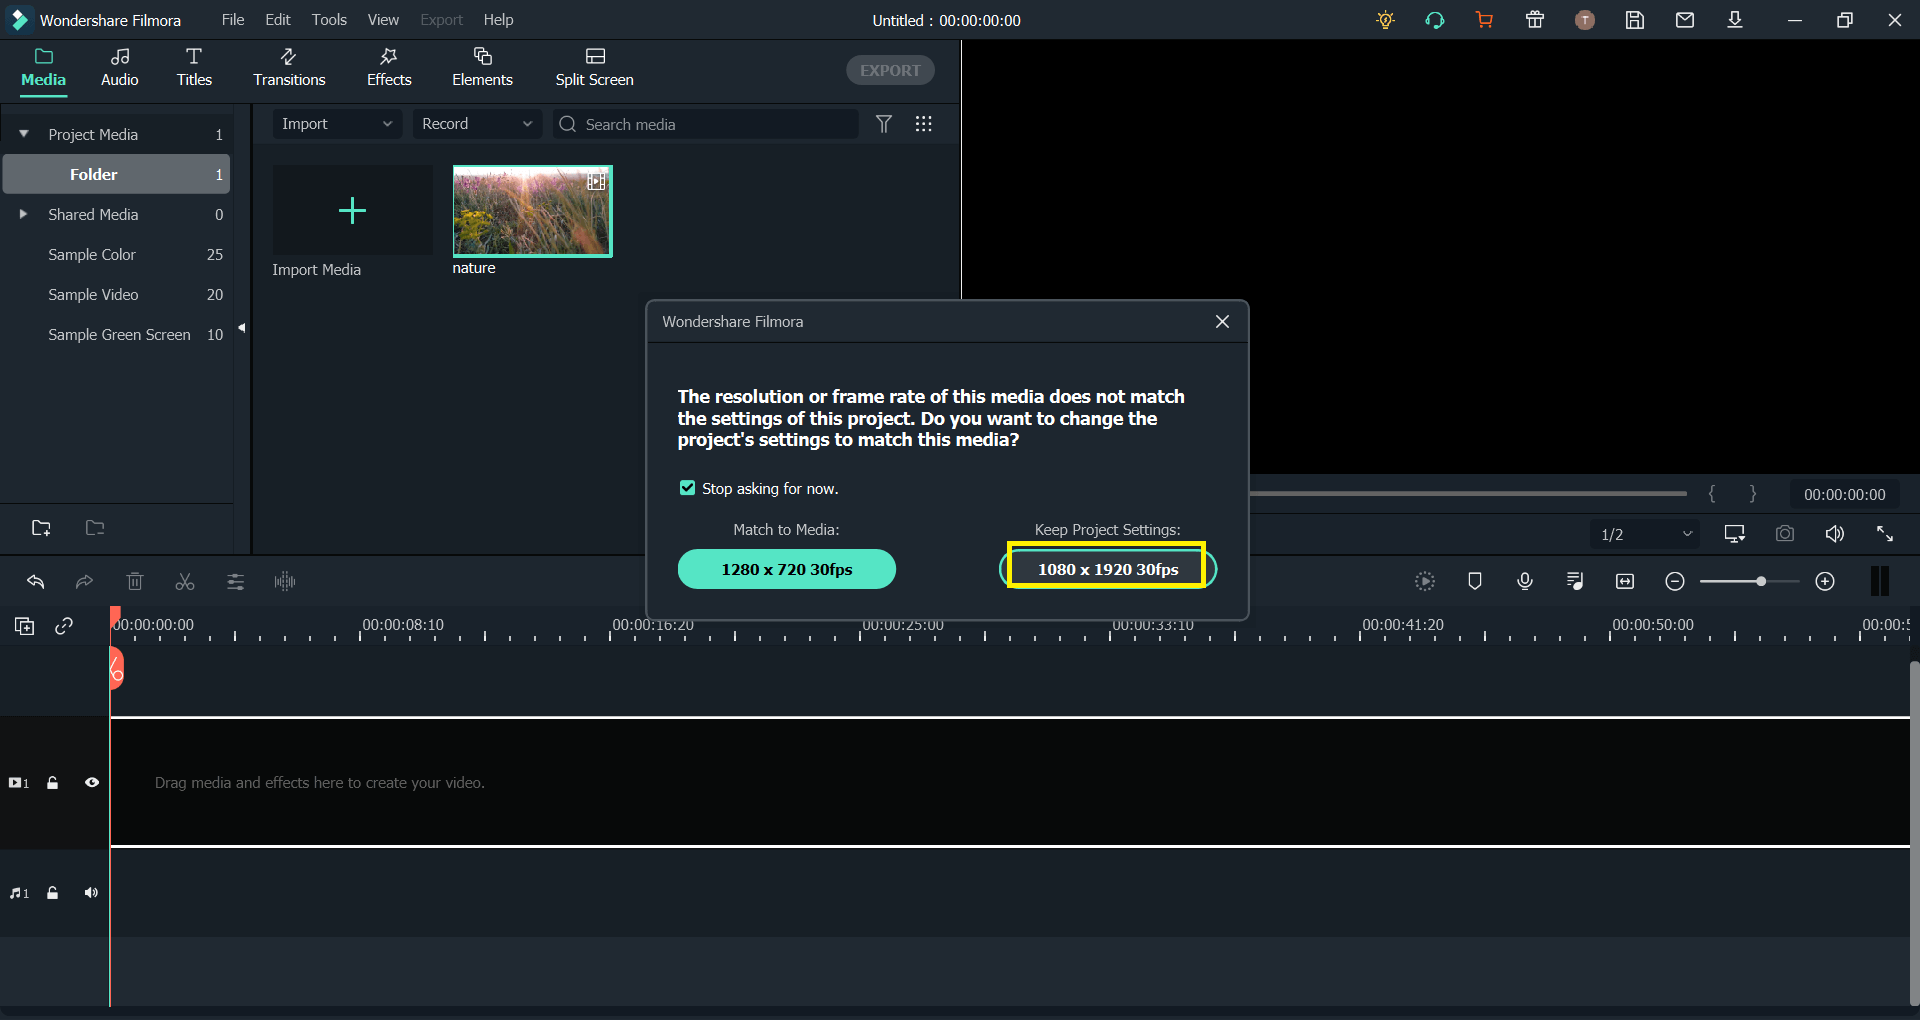Image resolution: width=1922 pixels, height=1020 pixels.
Task: Click the fullscreen preview expand icon
Action: pyautogui.click(x=1885, y=534)
